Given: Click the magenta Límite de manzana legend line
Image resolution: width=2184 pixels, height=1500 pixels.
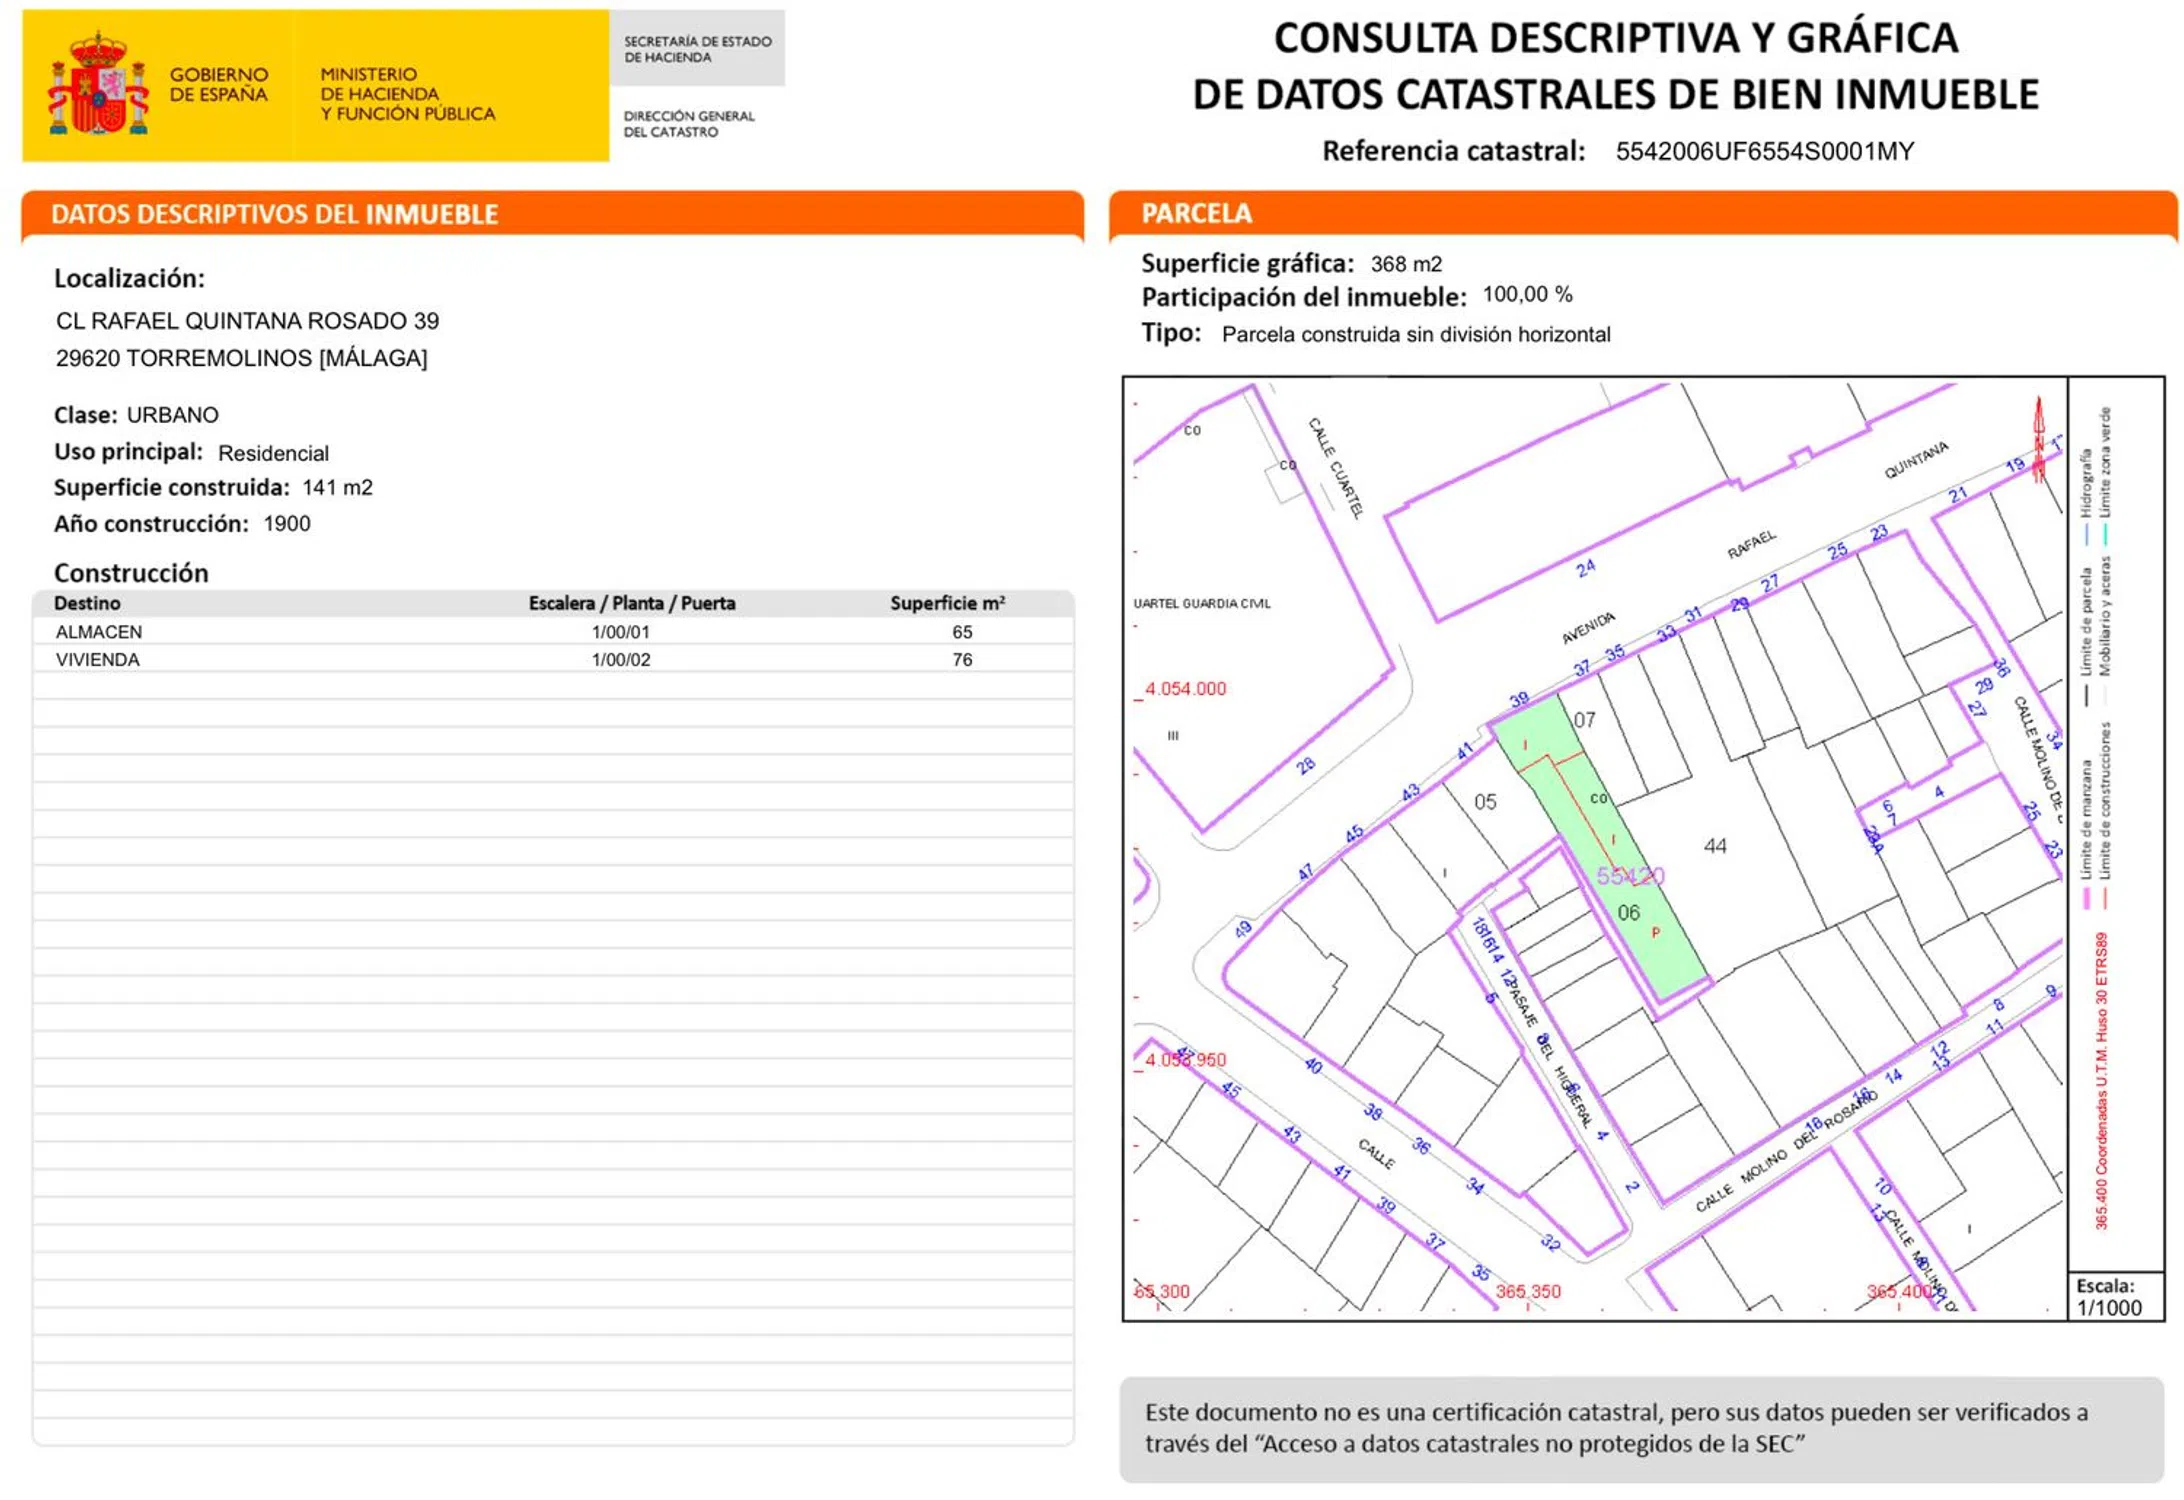Looking at the screenshot, I should coord(2086,898).
